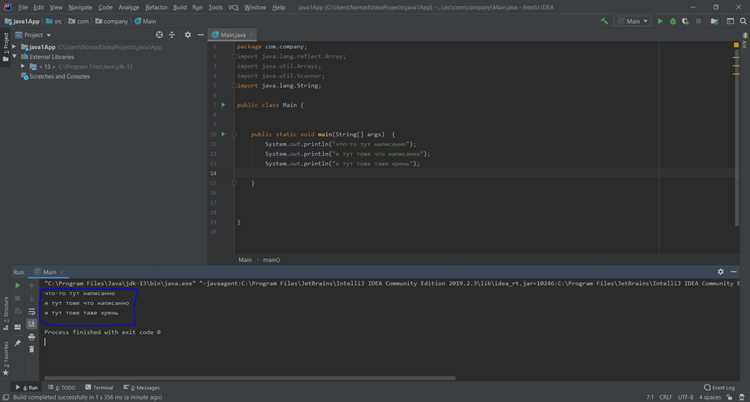The image size is (750, 402).
Task: Click the Stop square icon in toolbar
Action: tap(698, 21)
